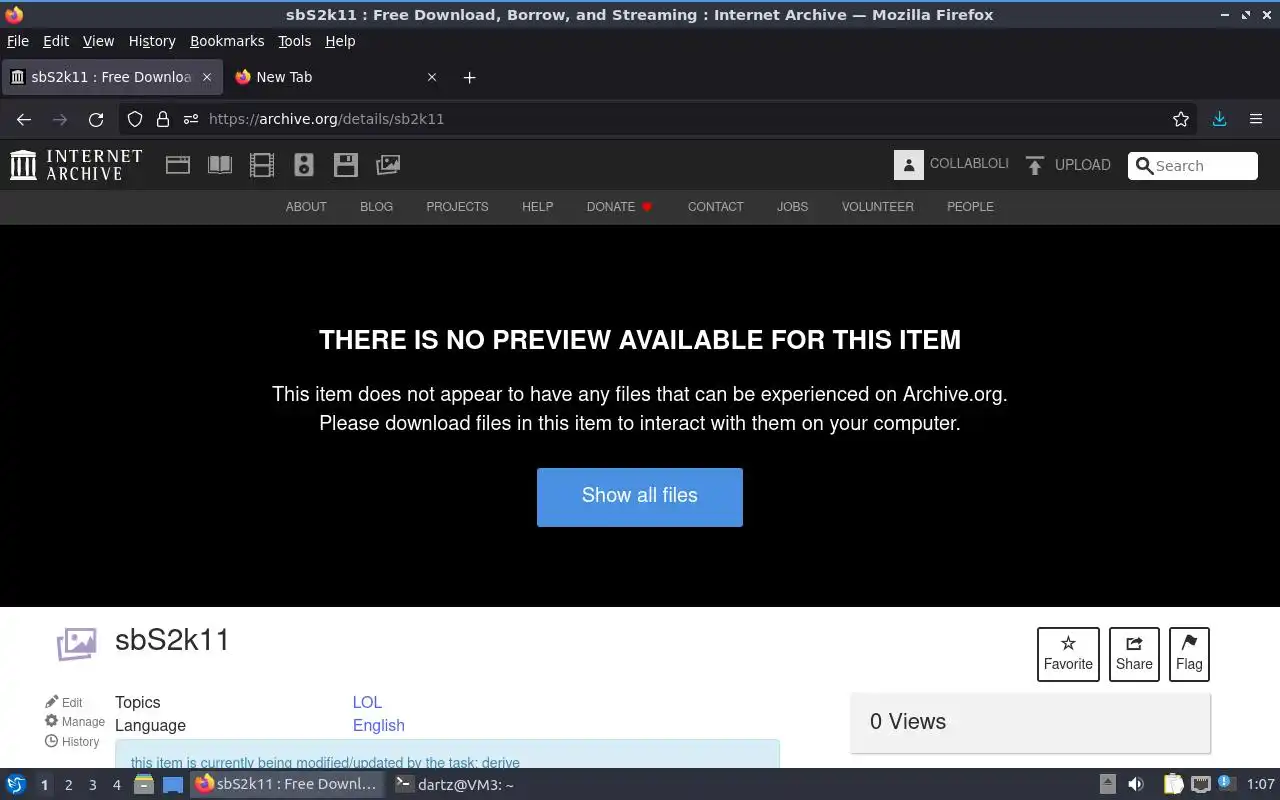Click the URL address bar
The image size is (1280, 800).
click(660, 119)
